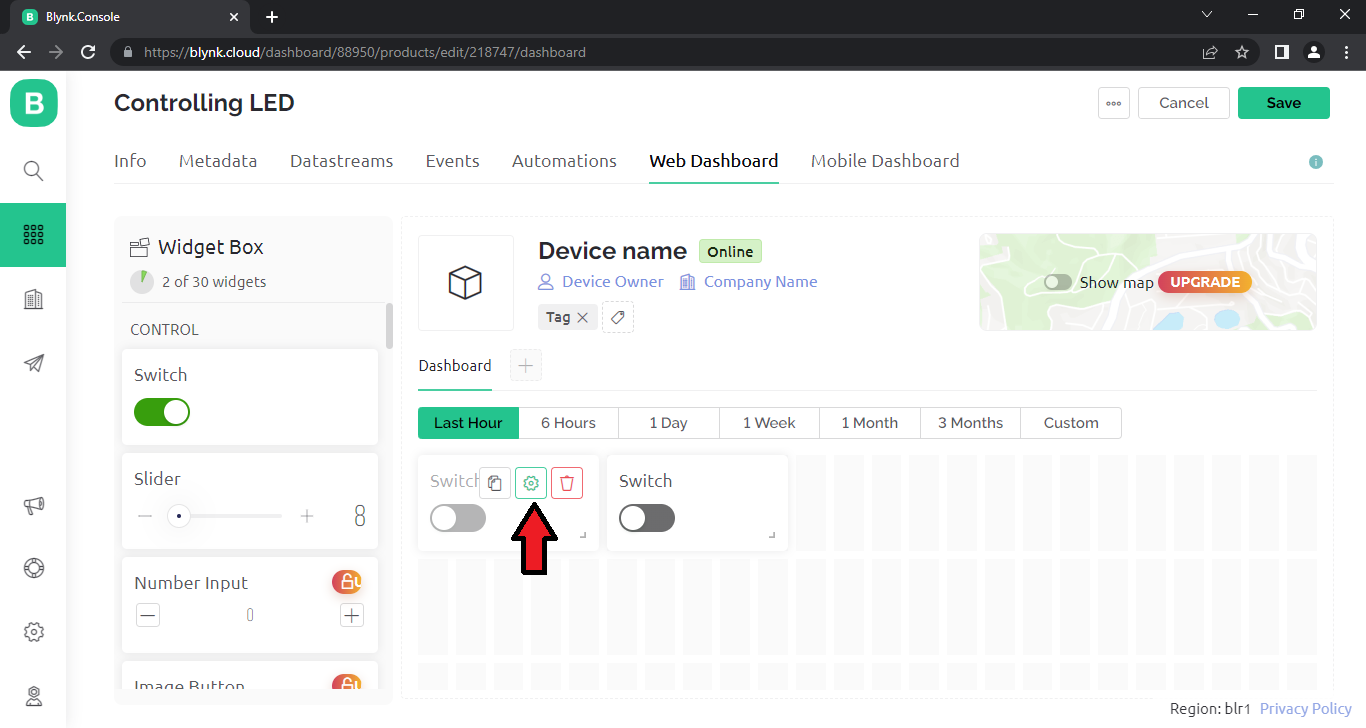Image resolution: width=1366 pixels, height=728 pixels.
Task: Open the Chrome profile avatar icon
Action: [1314, 52]
